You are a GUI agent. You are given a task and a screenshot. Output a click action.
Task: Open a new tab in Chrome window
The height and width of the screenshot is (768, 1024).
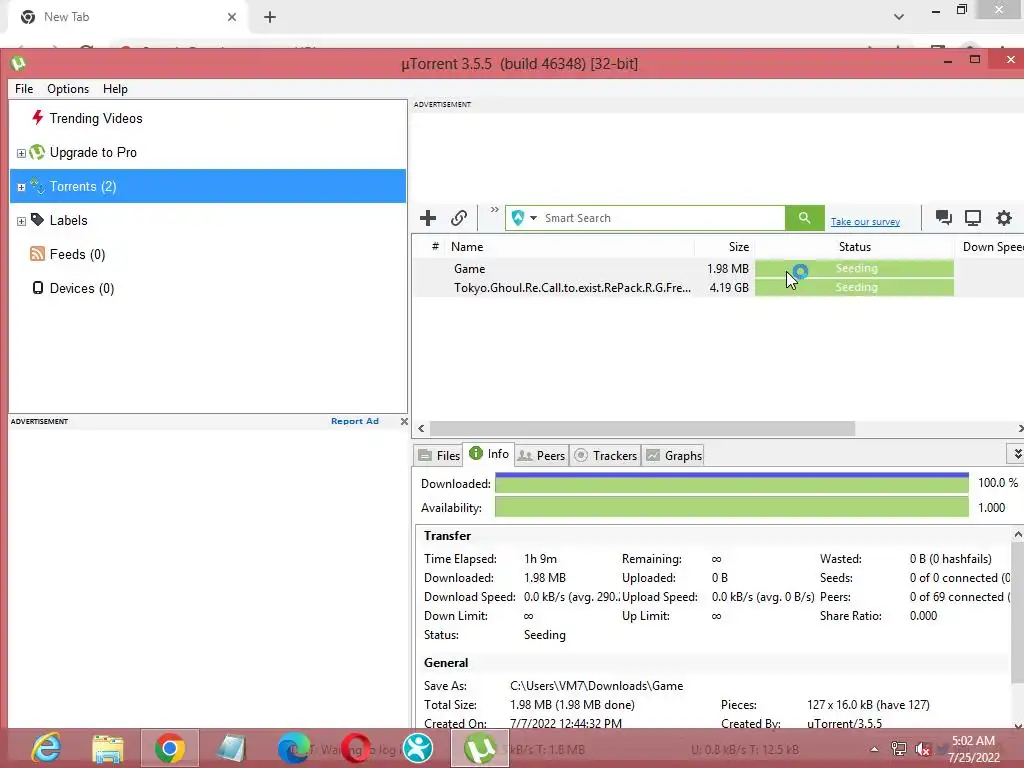click(270, 17)
